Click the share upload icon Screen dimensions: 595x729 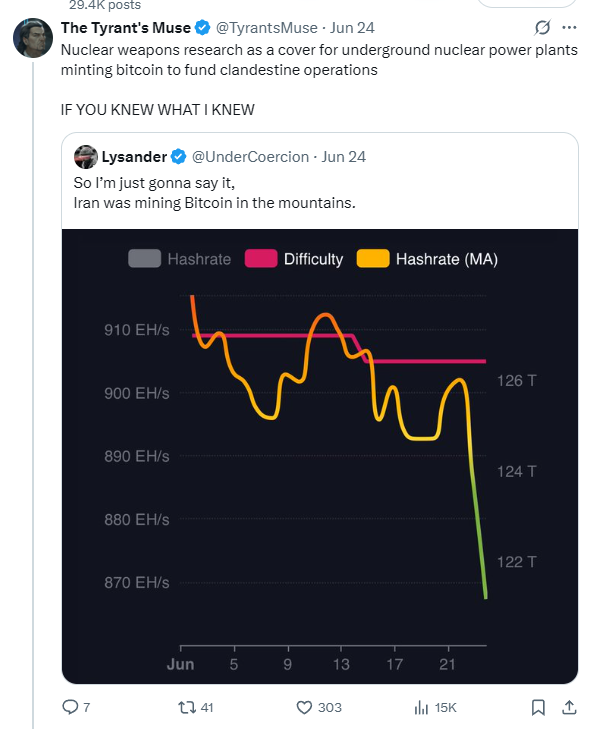point(569,708)
